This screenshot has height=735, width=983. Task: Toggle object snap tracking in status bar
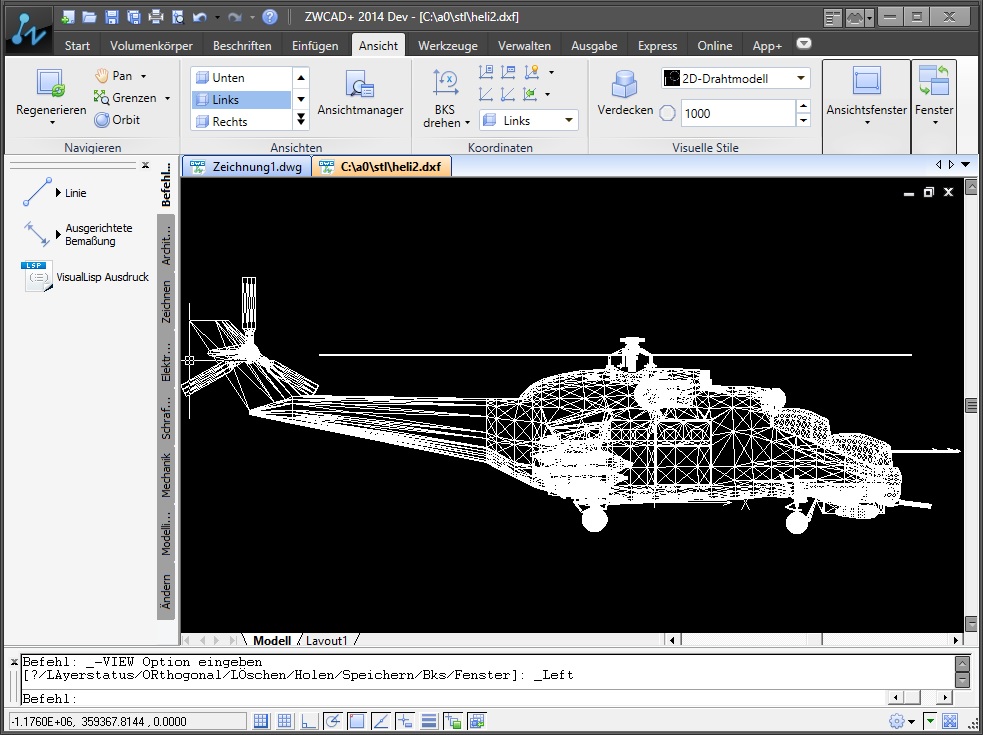[381, 721]
